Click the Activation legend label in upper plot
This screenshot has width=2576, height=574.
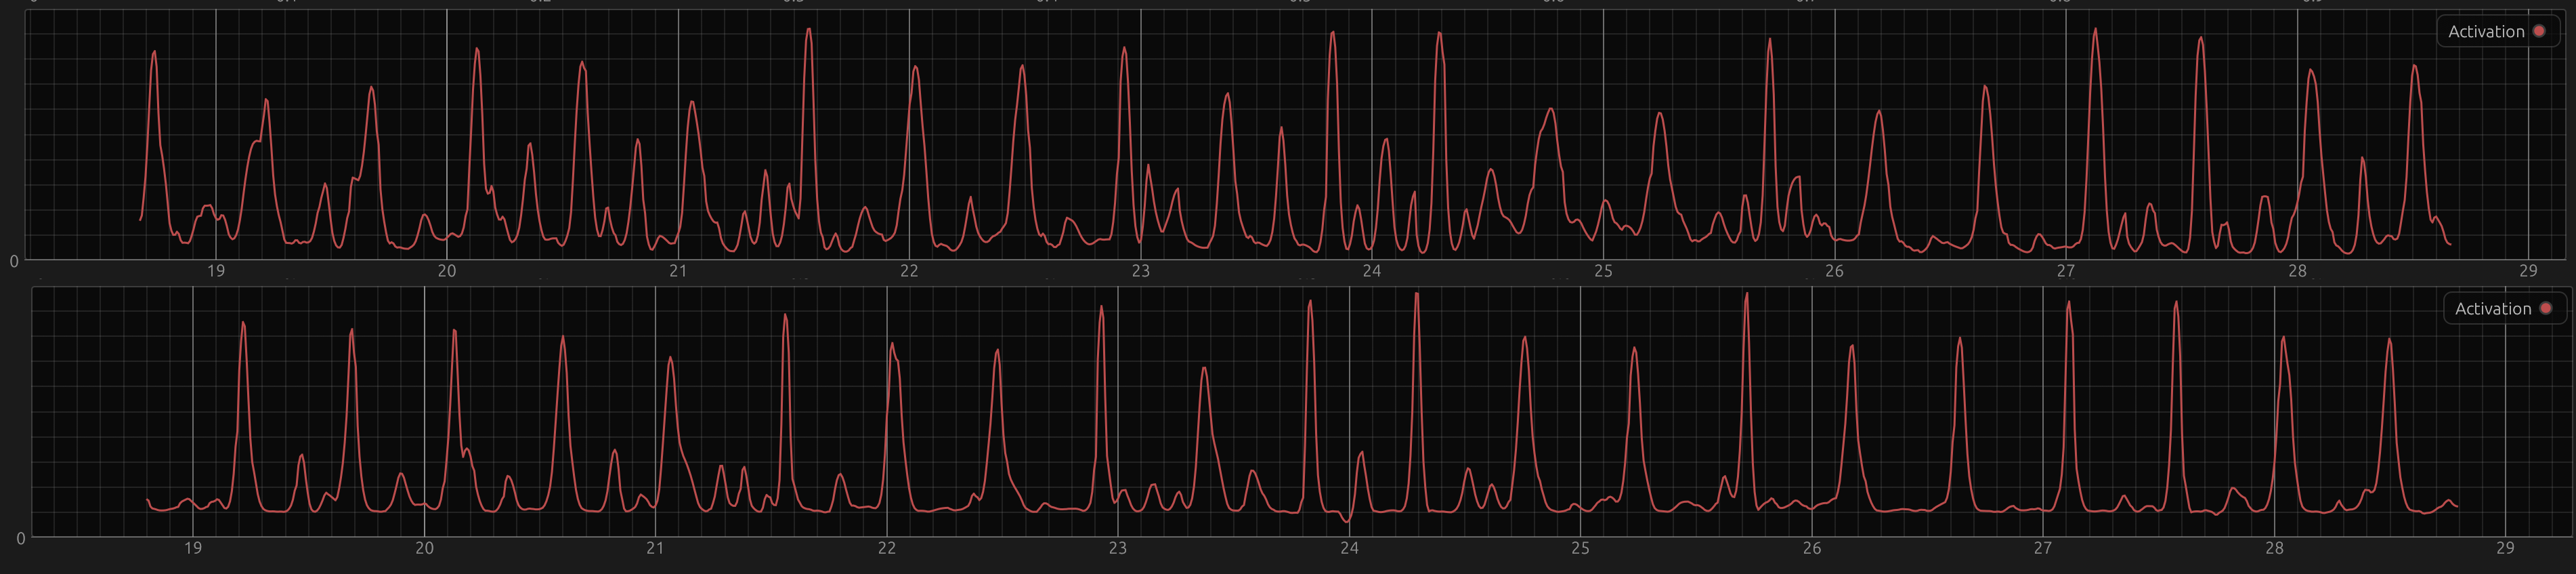pos(2486,32)
